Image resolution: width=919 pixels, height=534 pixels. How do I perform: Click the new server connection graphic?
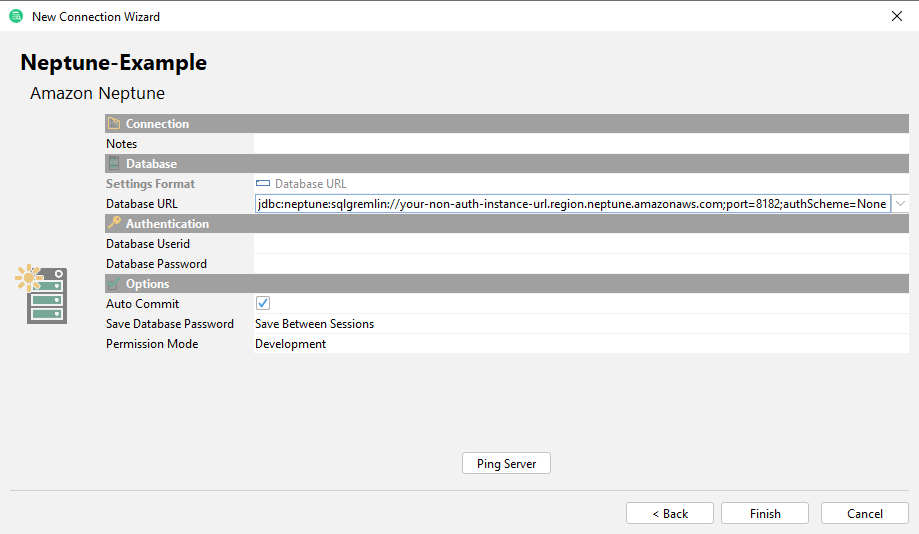42,294
